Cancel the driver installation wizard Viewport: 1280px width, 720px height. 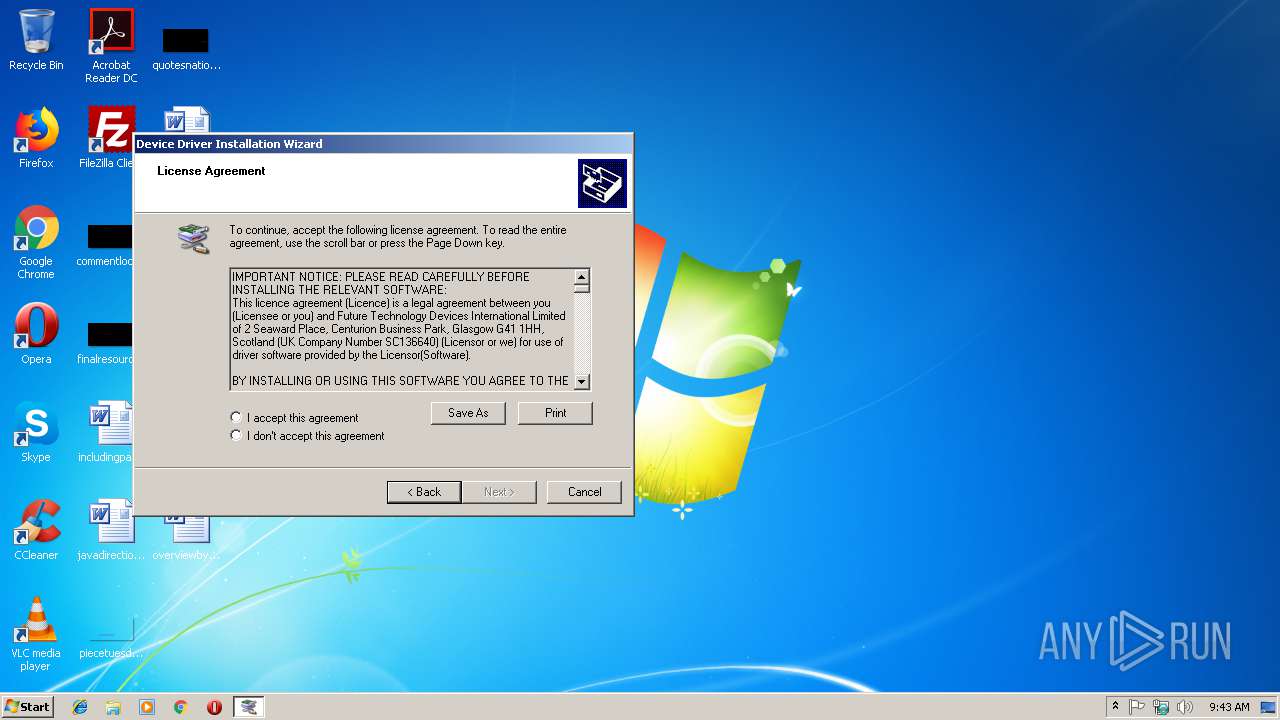tap(584, 492)
